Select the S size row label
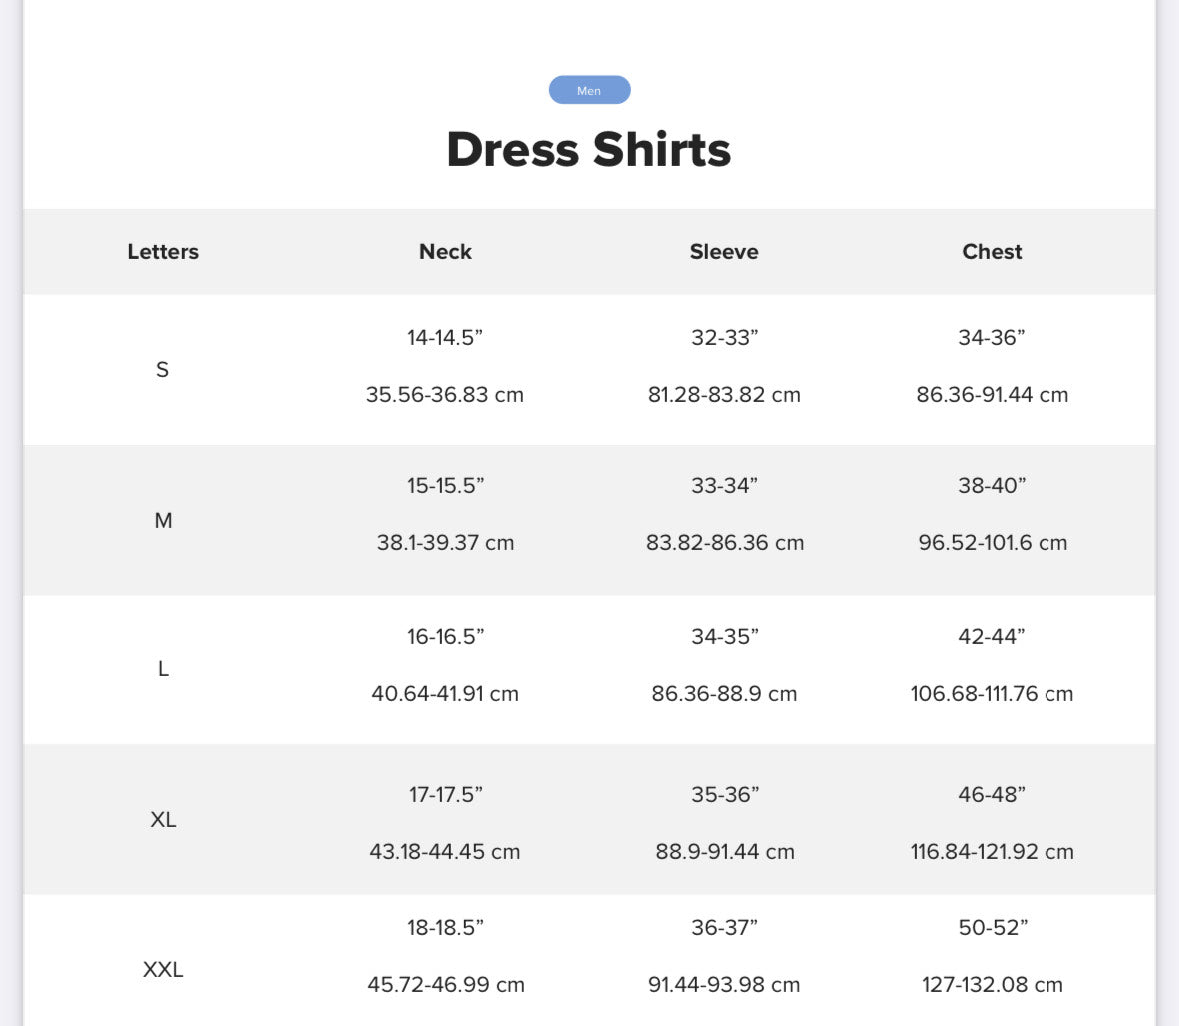Image resolution: width=1179 pixels, height=1026 pixels. tap(162, 370)
